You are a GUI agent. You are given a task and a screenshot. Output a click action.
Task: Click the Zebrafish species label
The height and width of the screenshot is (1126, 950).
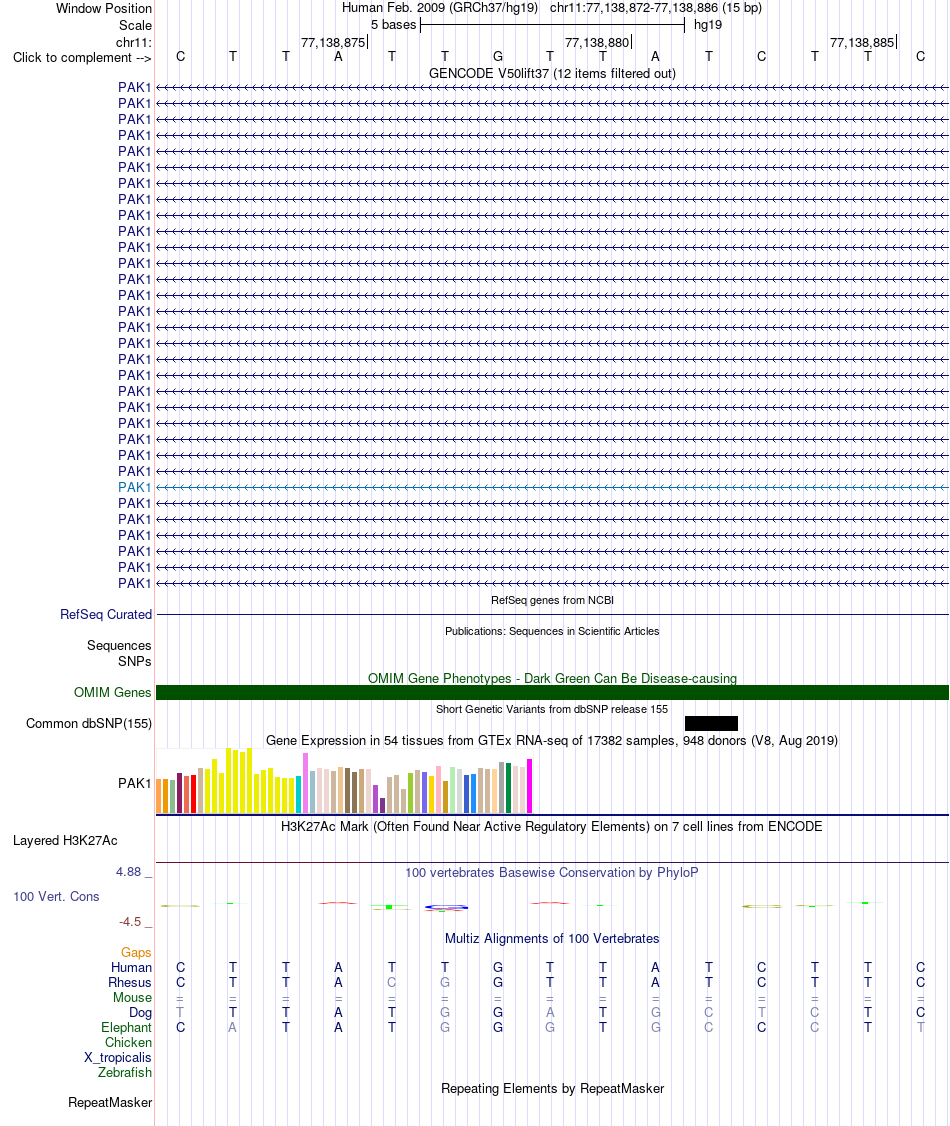pos(125,1072)
